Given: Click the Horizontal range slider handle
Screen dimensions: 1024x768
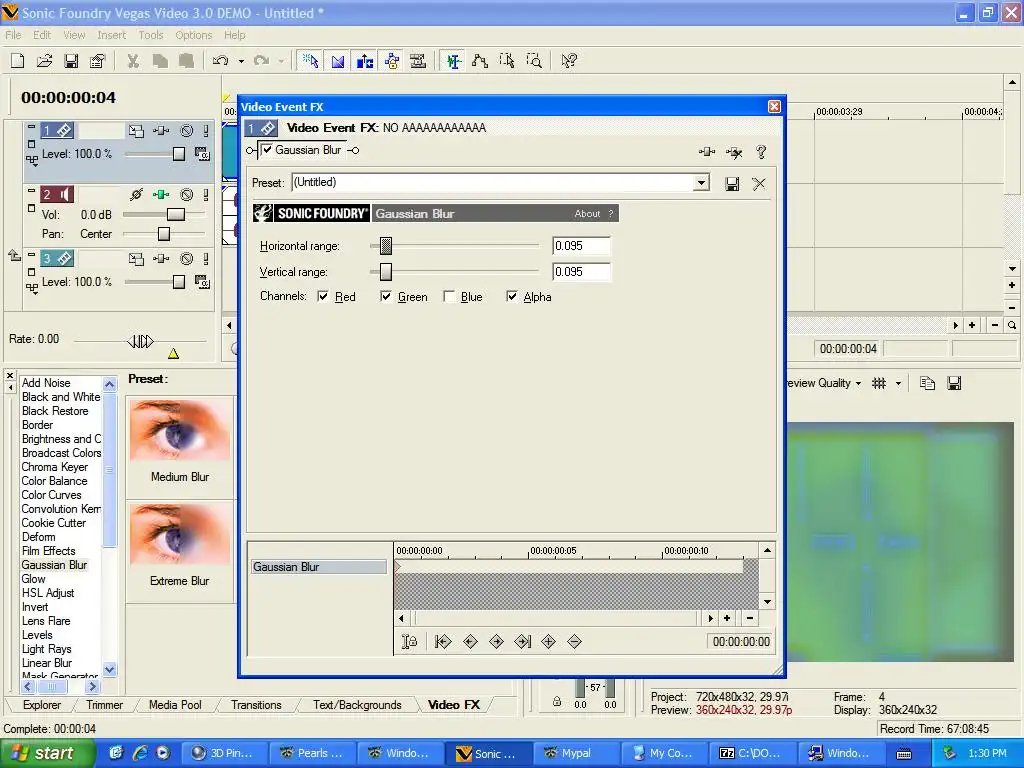Looking at the screenshot, I should [386, 246].
